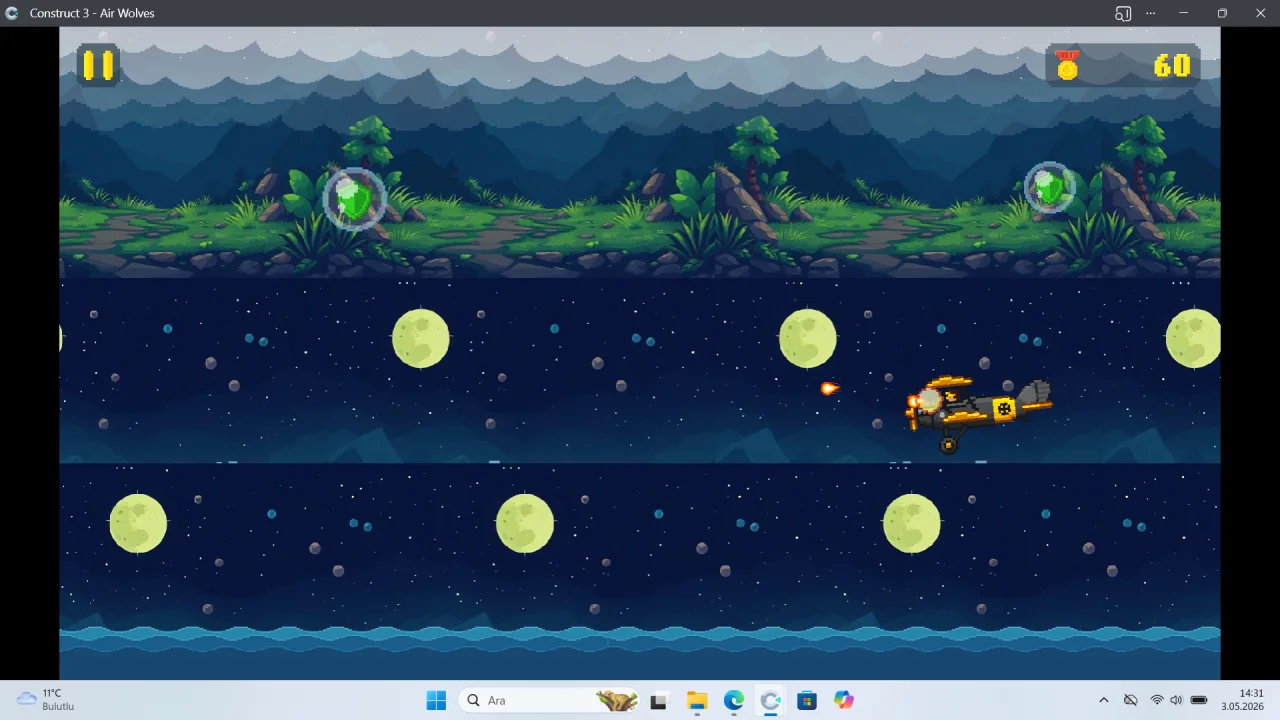Click the volume speaker icon in the tray
This screenshot has height=720, width=1280.
tap(1176, 700)
